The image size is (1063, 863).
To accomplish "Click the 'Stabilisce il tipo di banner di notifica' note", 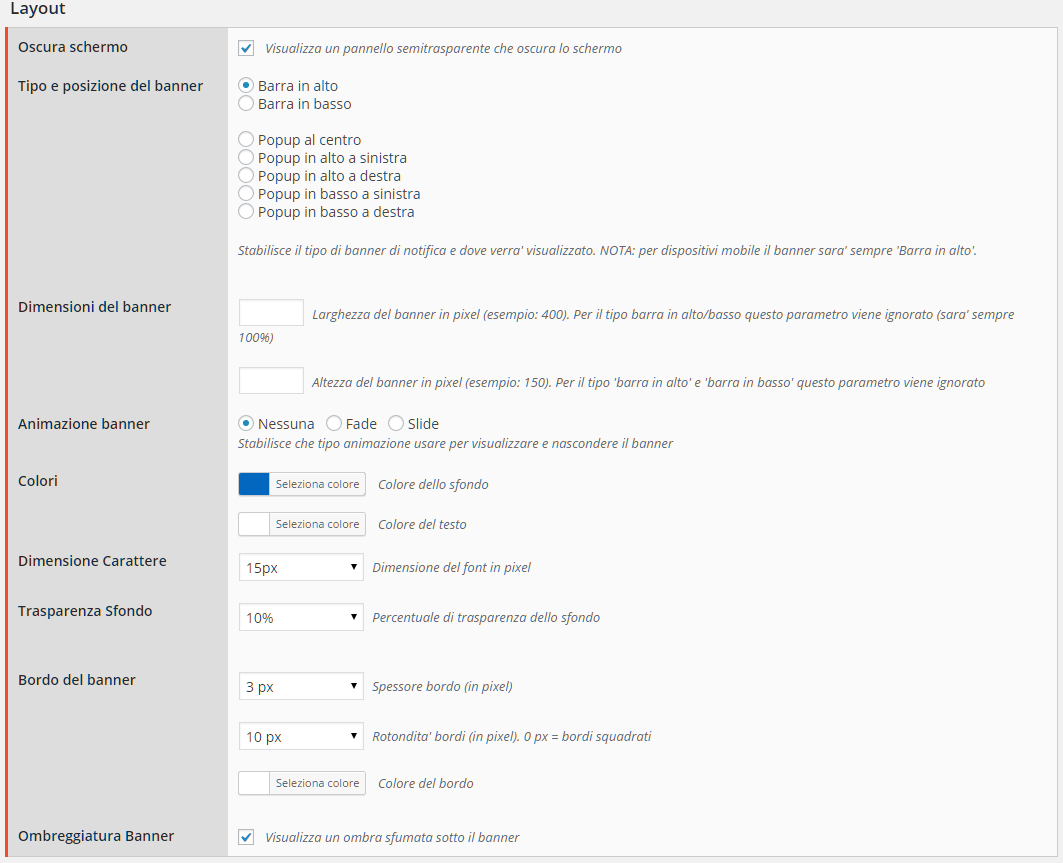I will (x=607, y=250).
